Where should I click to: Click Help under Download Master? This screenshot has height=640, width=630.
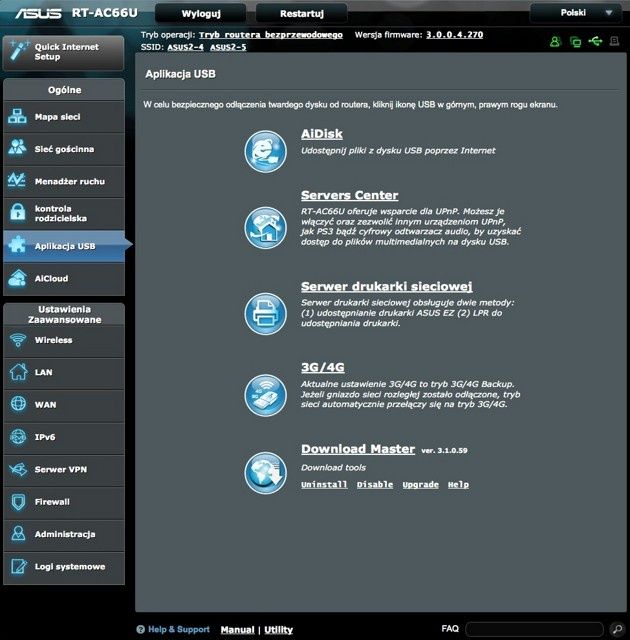tap(458, 484)
